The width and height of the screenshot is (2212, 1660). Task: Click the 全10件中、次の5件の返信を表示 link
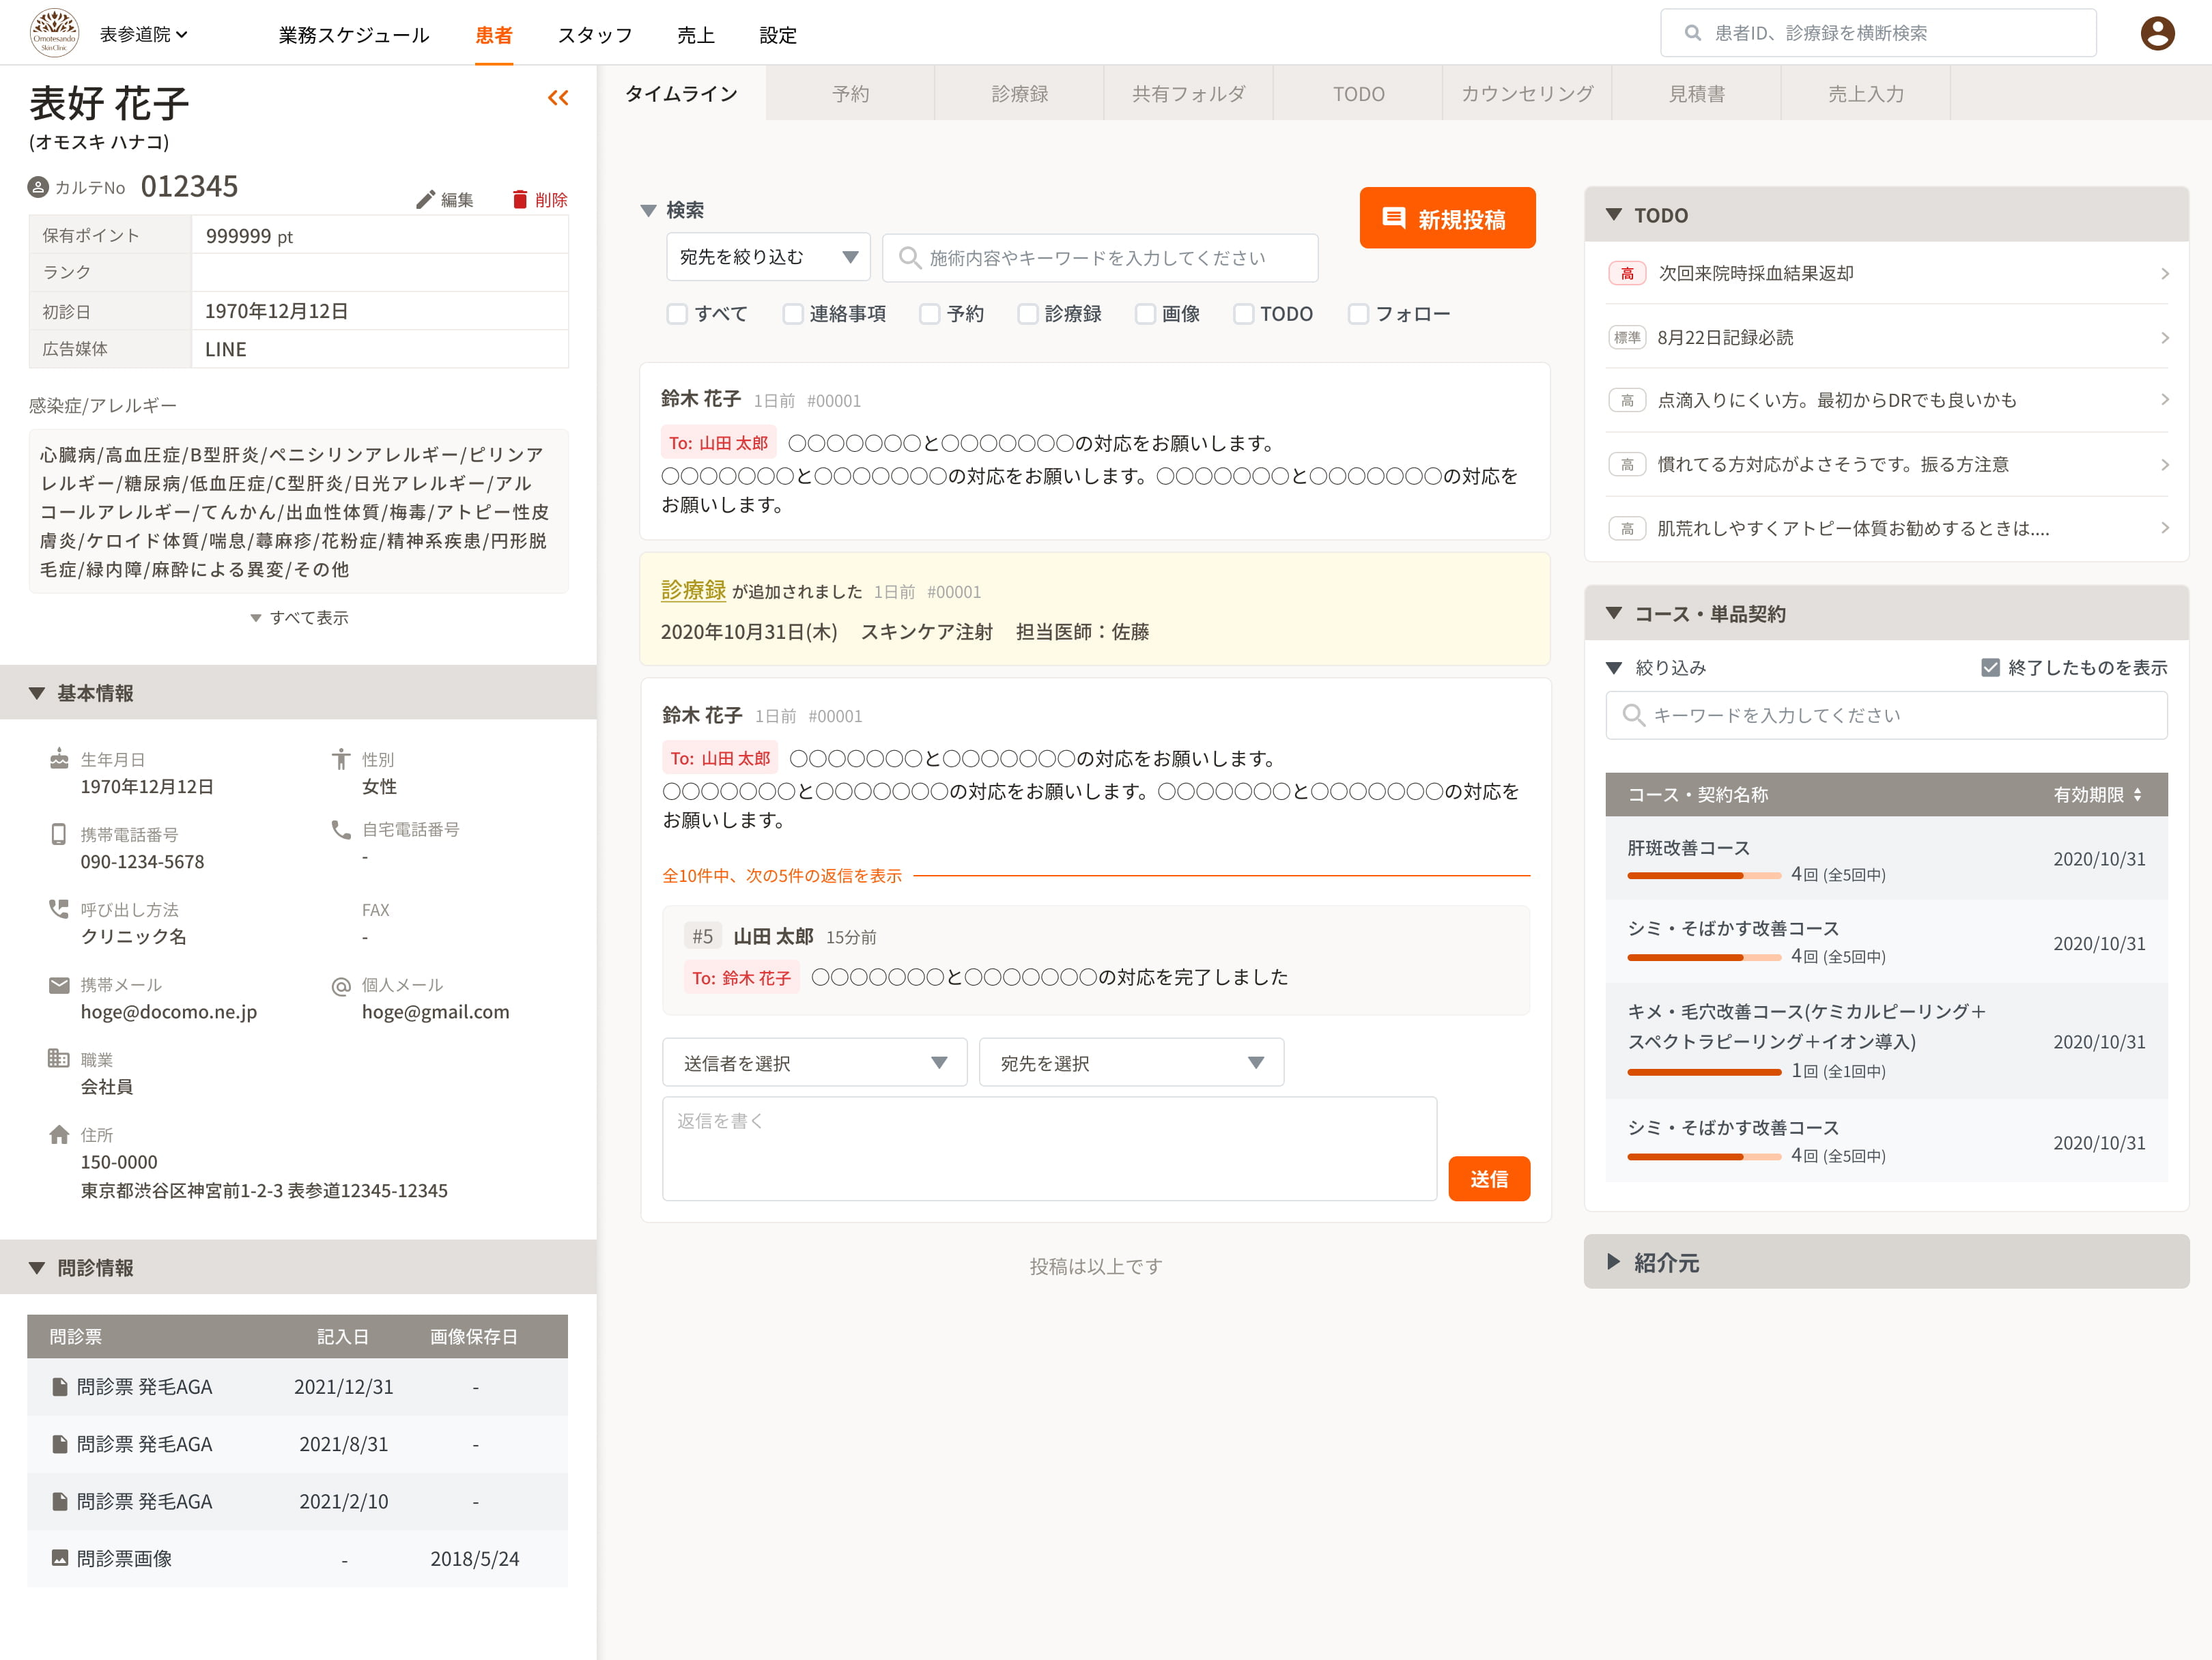[781, 876]
